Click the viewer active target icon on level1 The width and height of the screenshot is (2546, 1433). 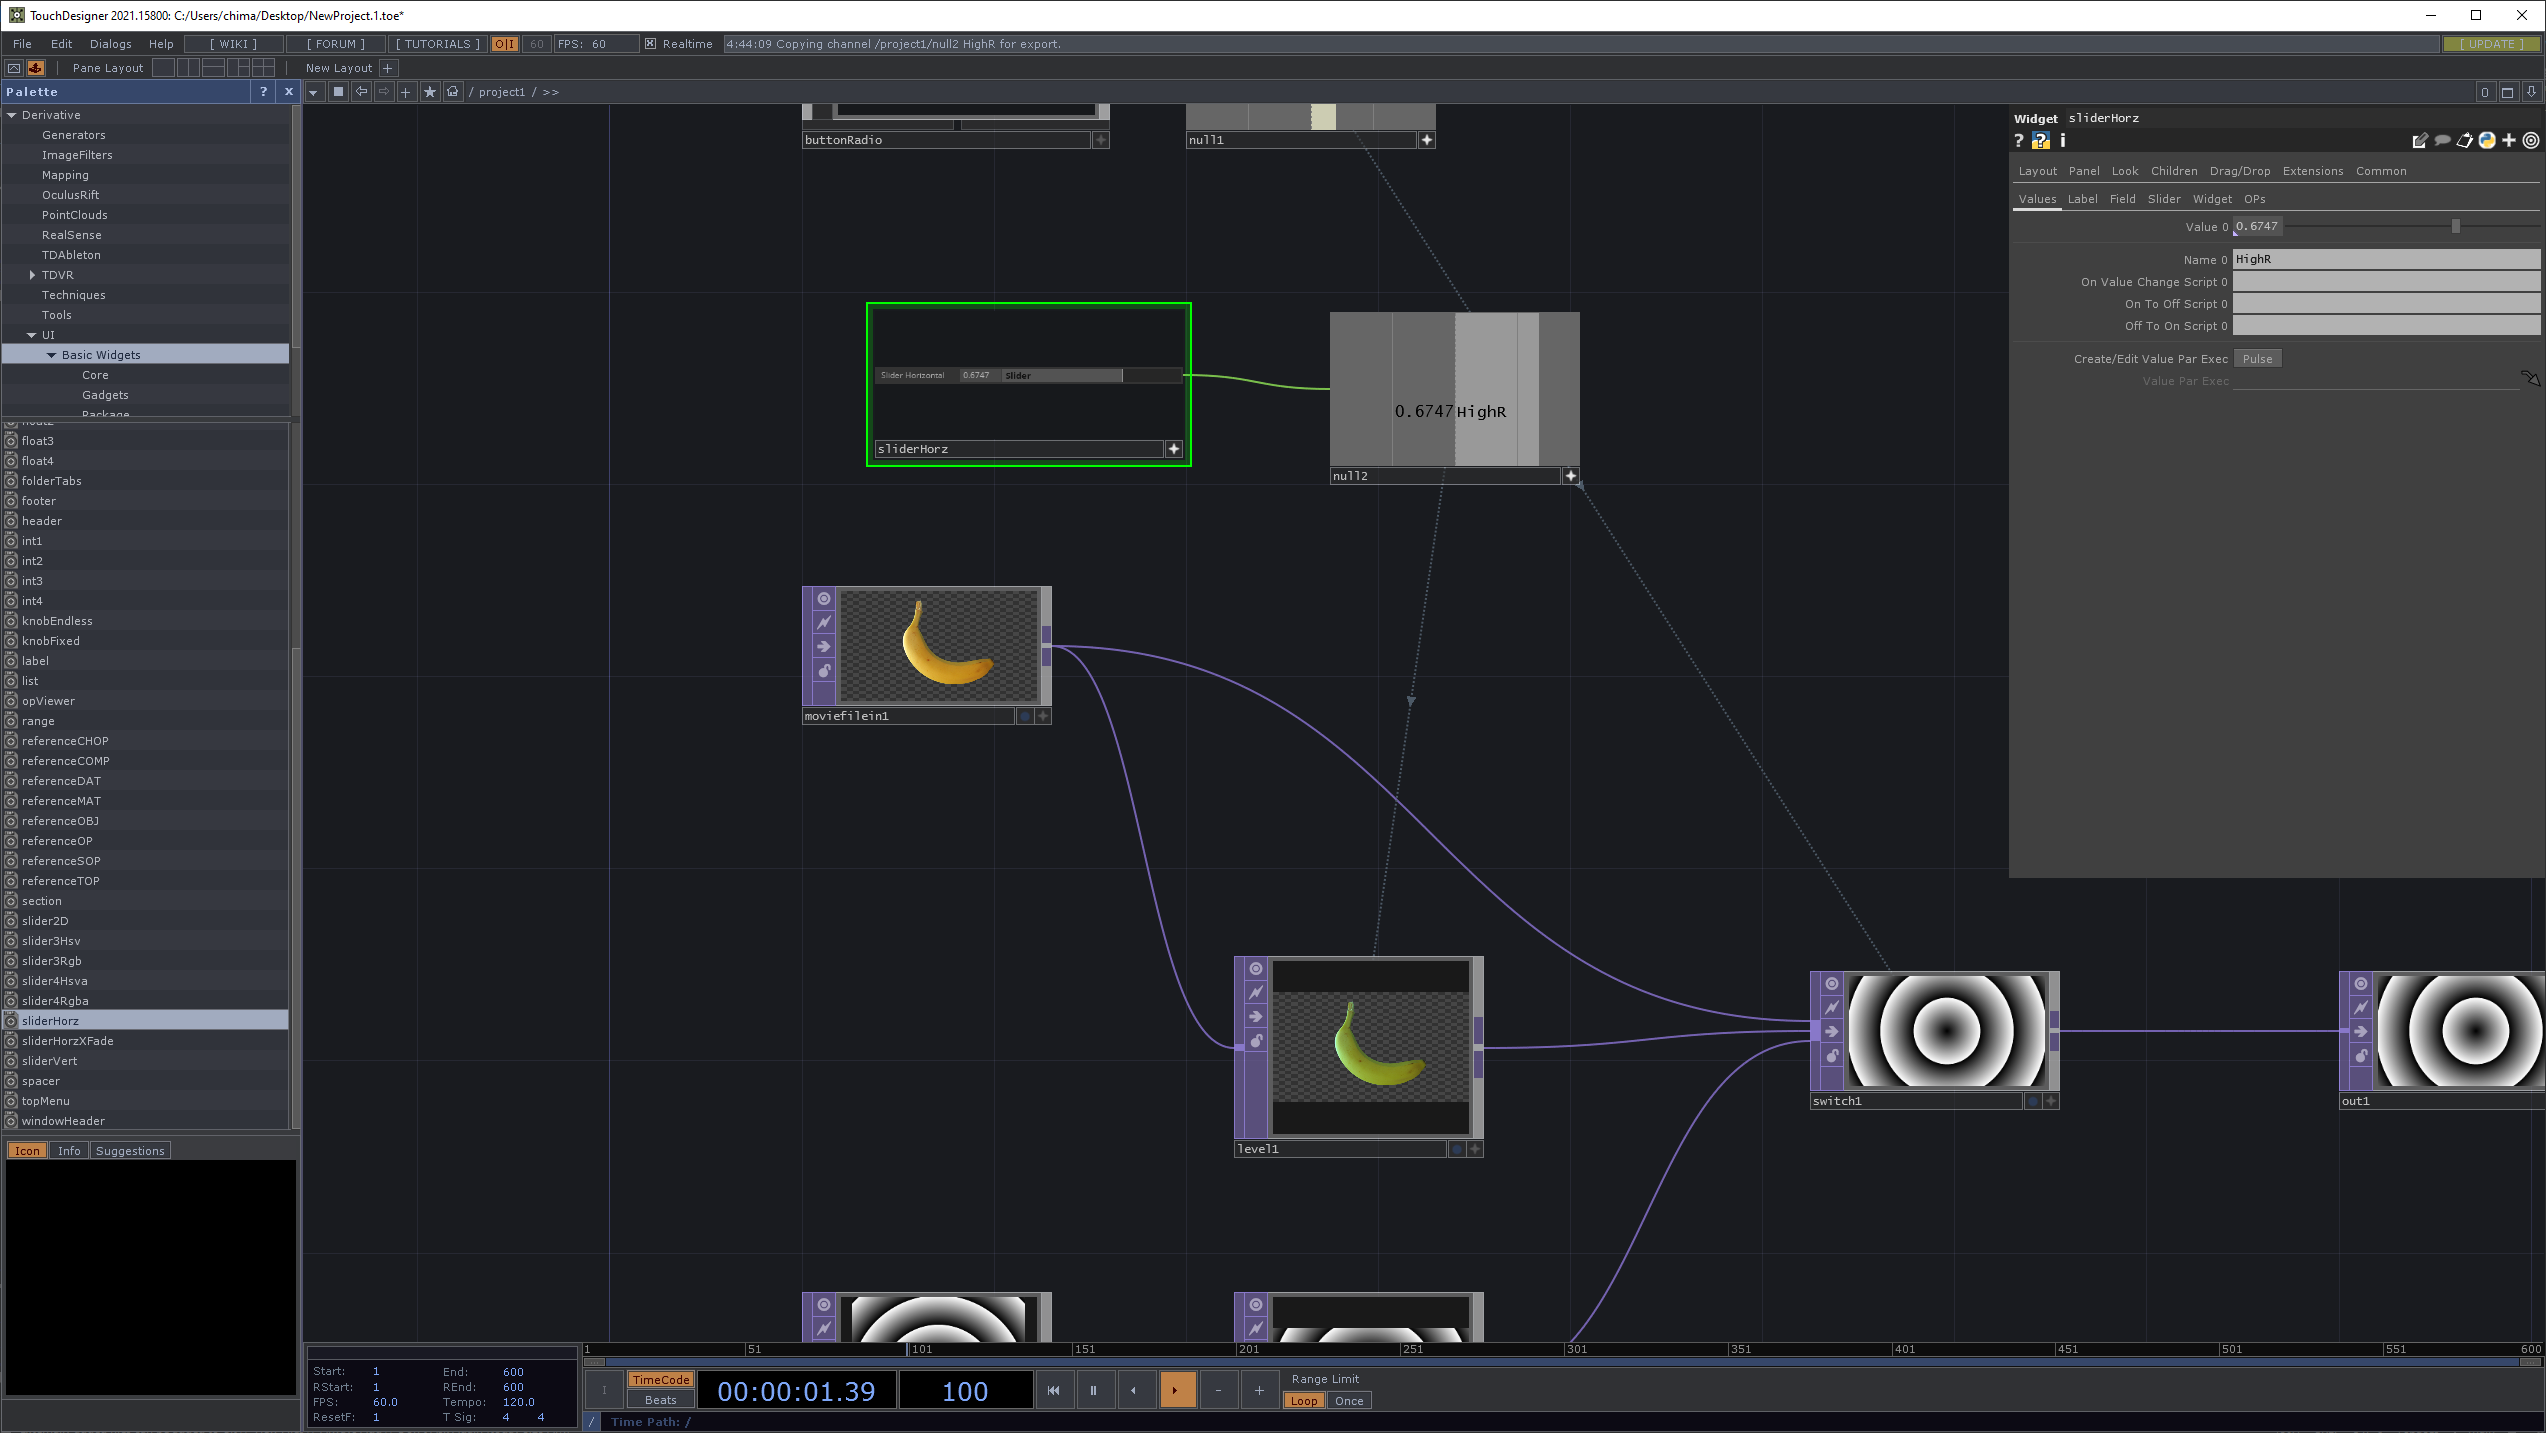(x=1256, y=968)
